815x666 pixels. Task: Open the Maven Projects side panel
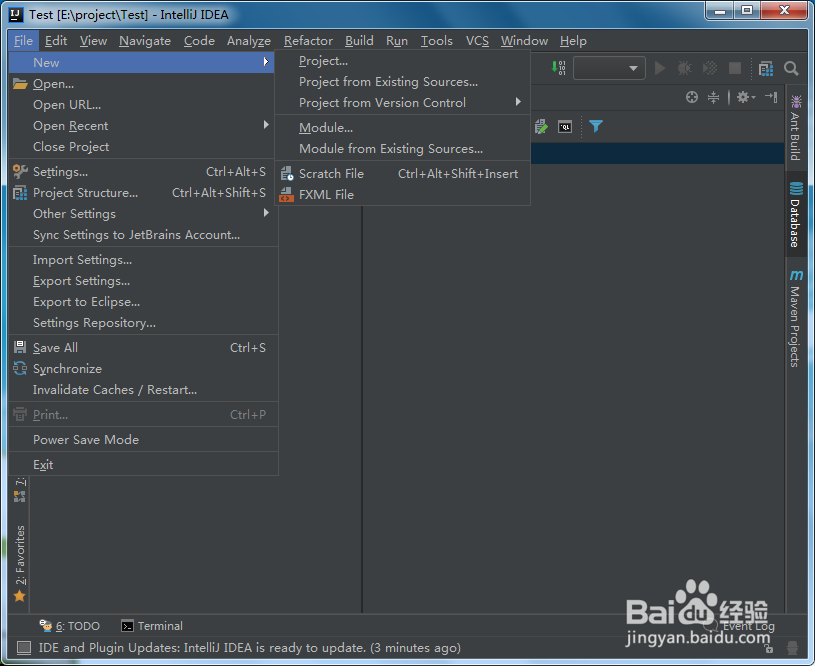[795, 318]
